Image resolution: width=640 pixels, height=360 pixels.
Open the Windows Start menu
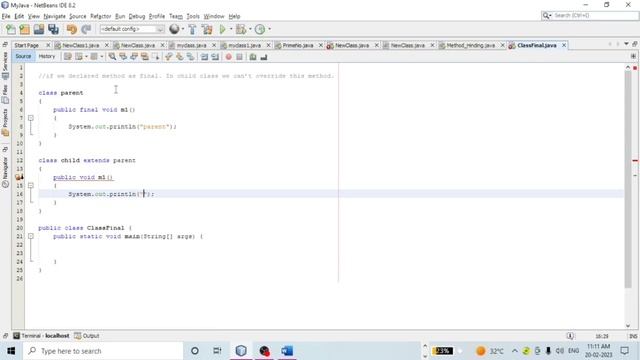pos(11,351)
